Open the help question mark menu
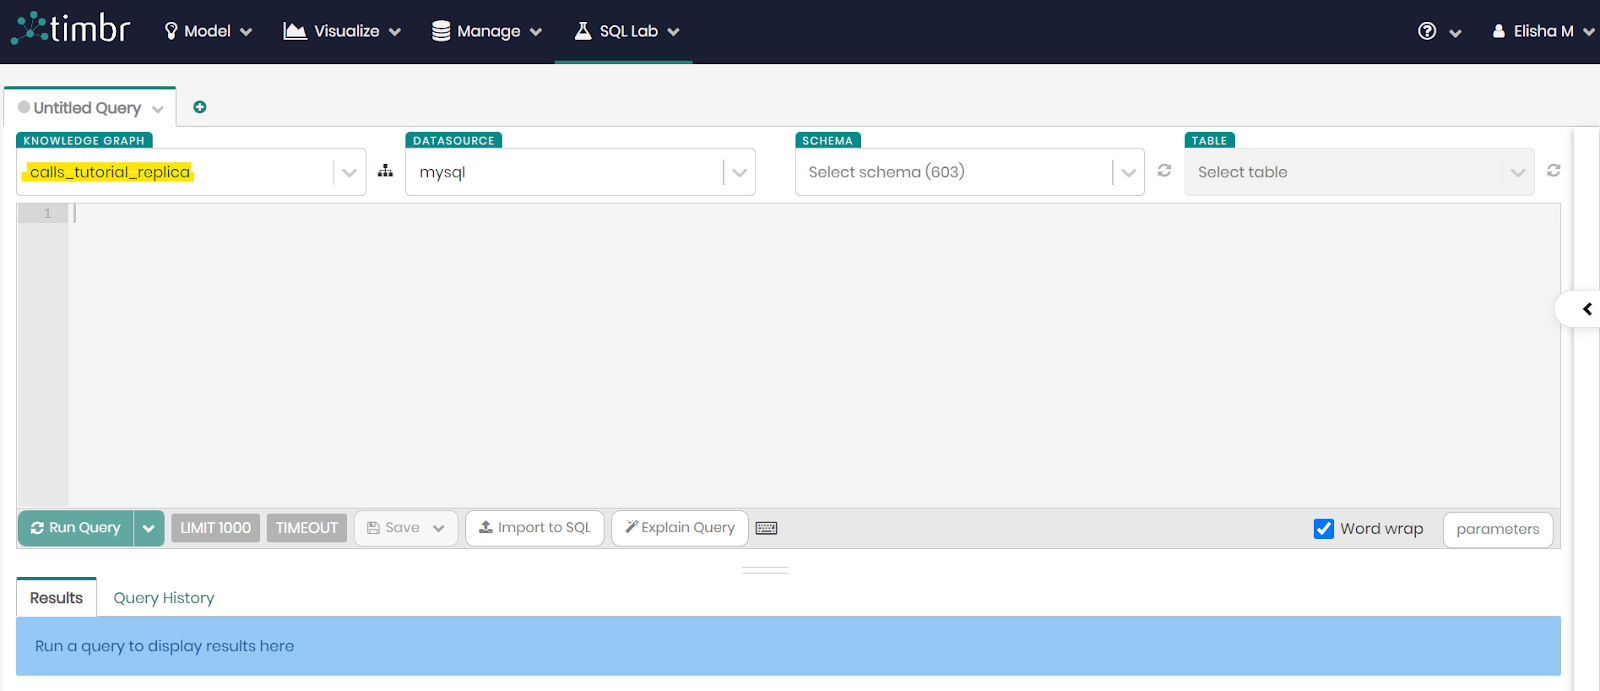The width and height of the screenshot is (1600, 691). pyautogui.click(x=1428, y=31)
